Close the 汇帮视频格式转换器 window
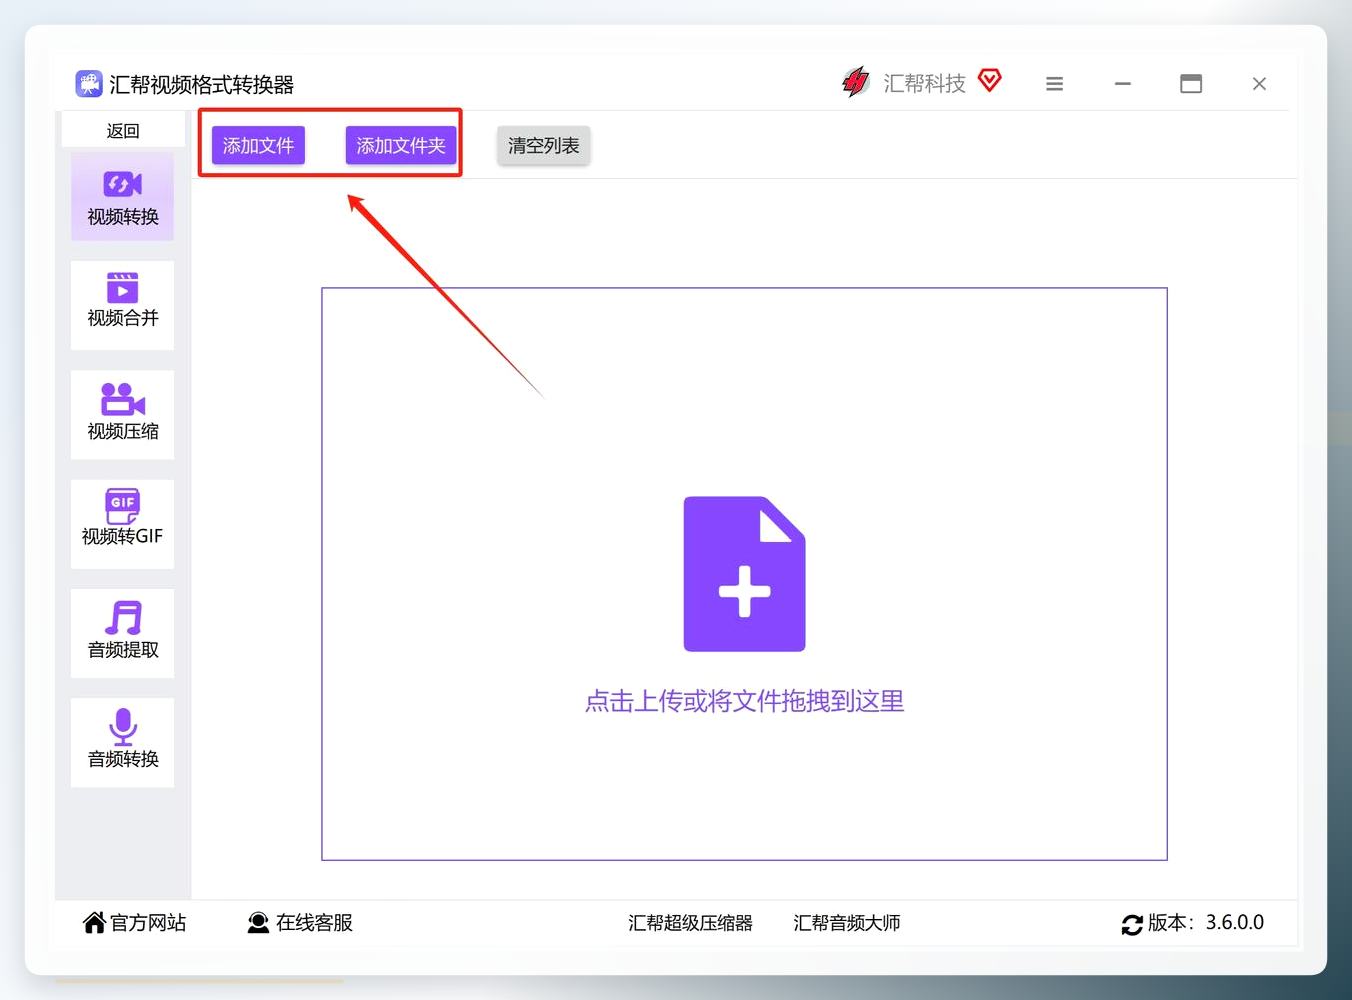1352x1000 pixels. click(x=1259, y=84)
